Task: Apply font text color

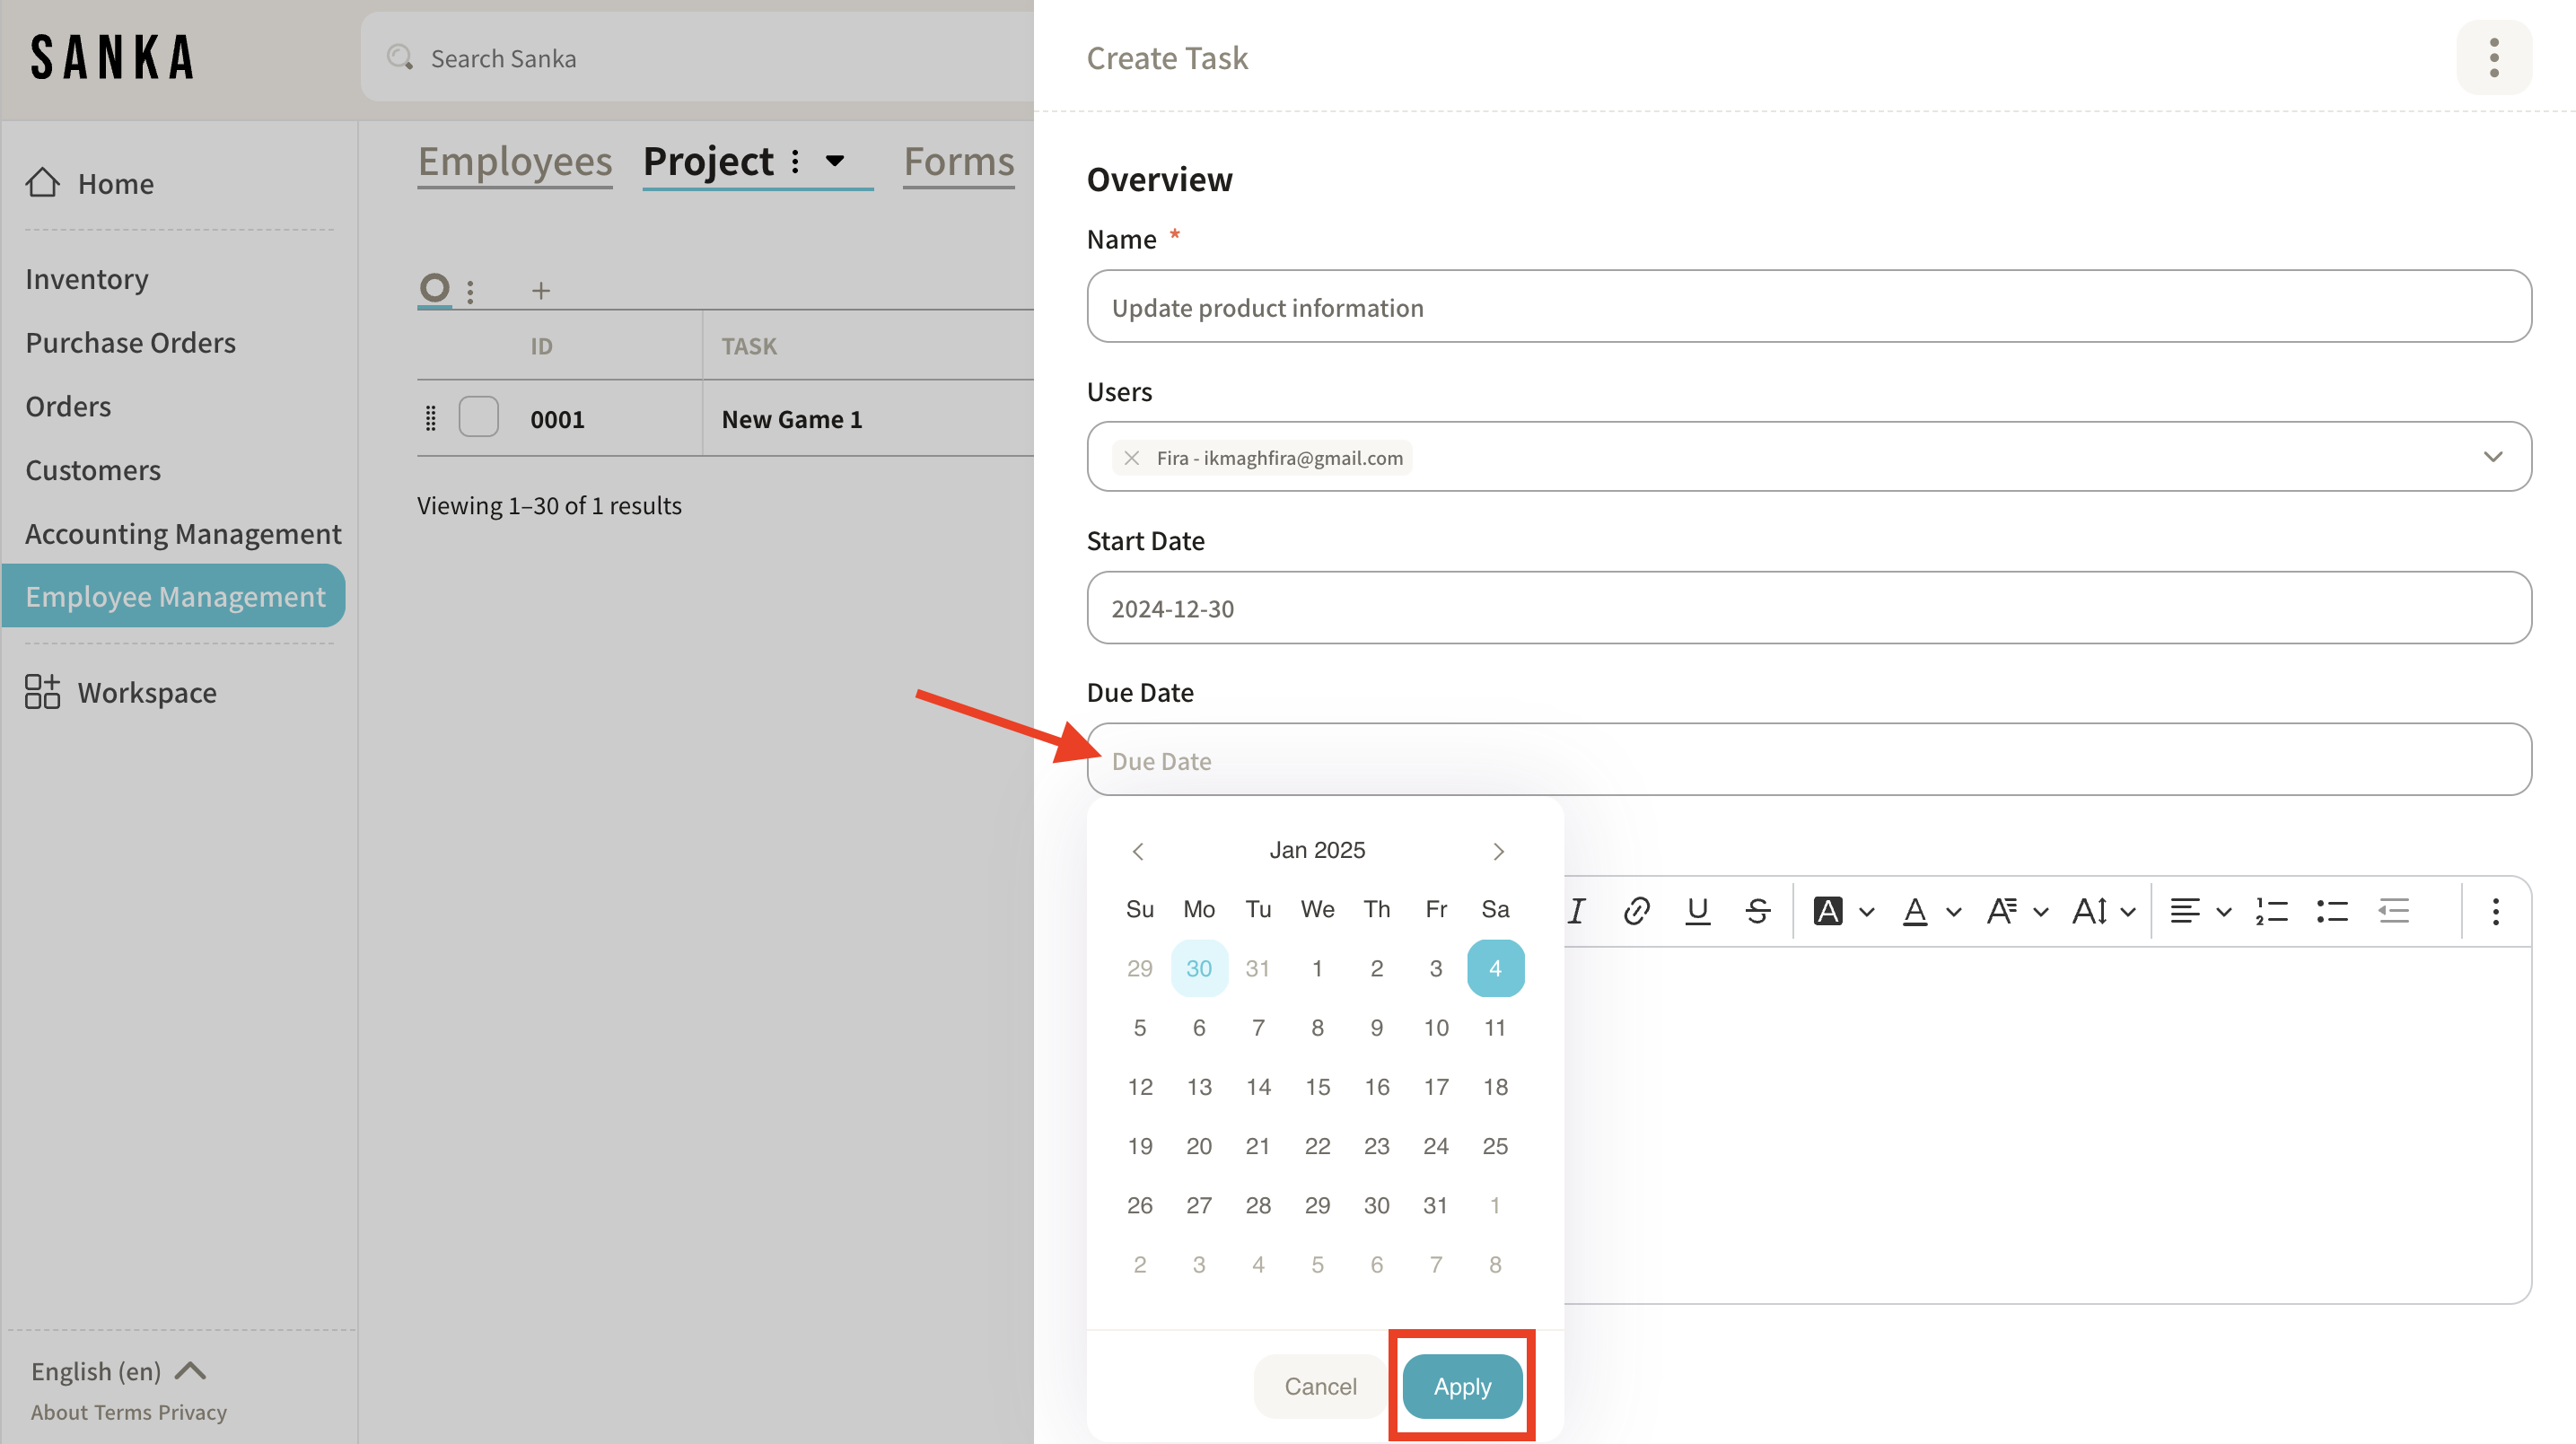Action: 1914,911
